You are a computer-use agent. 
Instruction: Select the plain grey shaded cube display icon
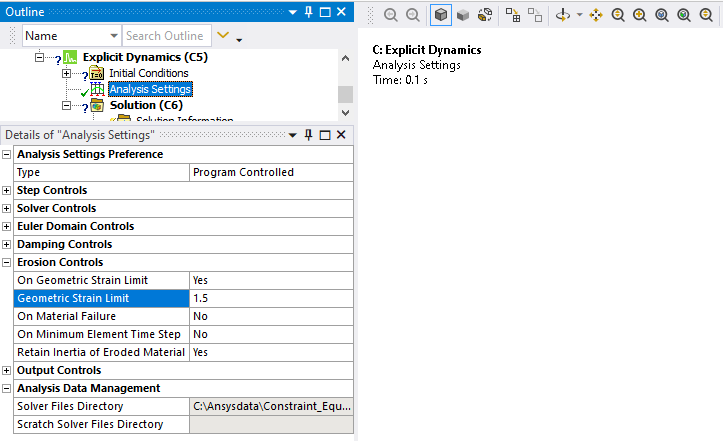[463, 15]
